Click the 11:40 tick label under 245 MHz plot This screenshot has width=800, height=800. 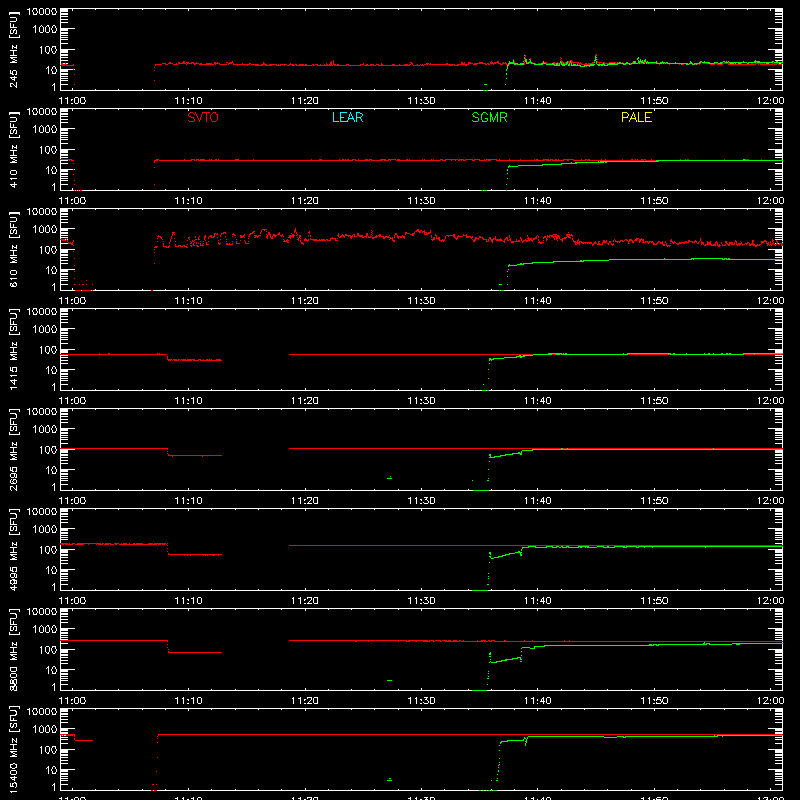click(538, 101)
